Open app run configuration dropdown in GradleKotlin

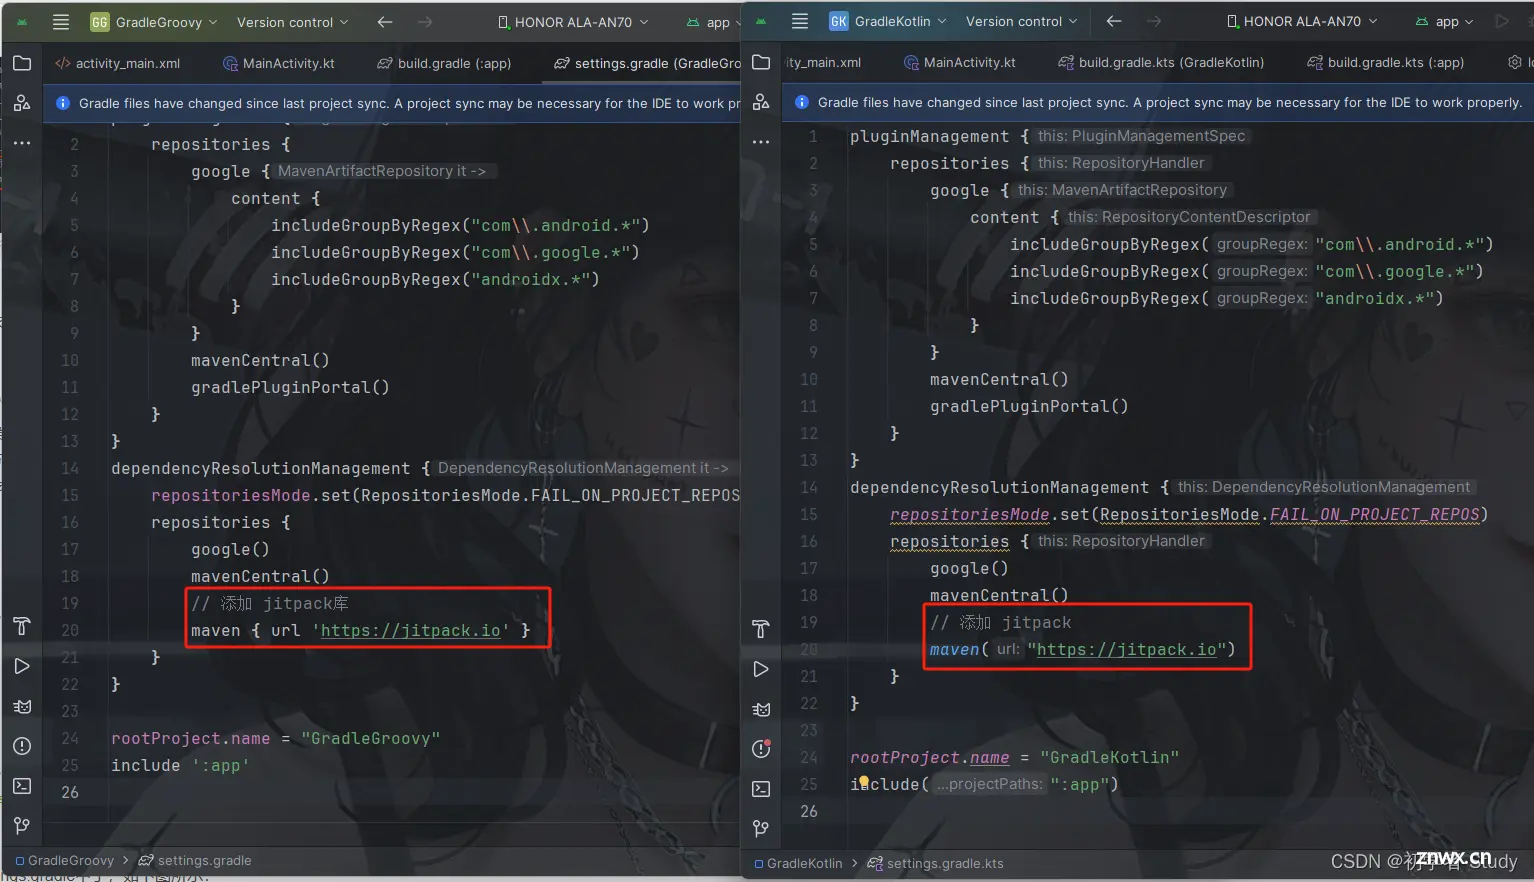(1445, 21)
